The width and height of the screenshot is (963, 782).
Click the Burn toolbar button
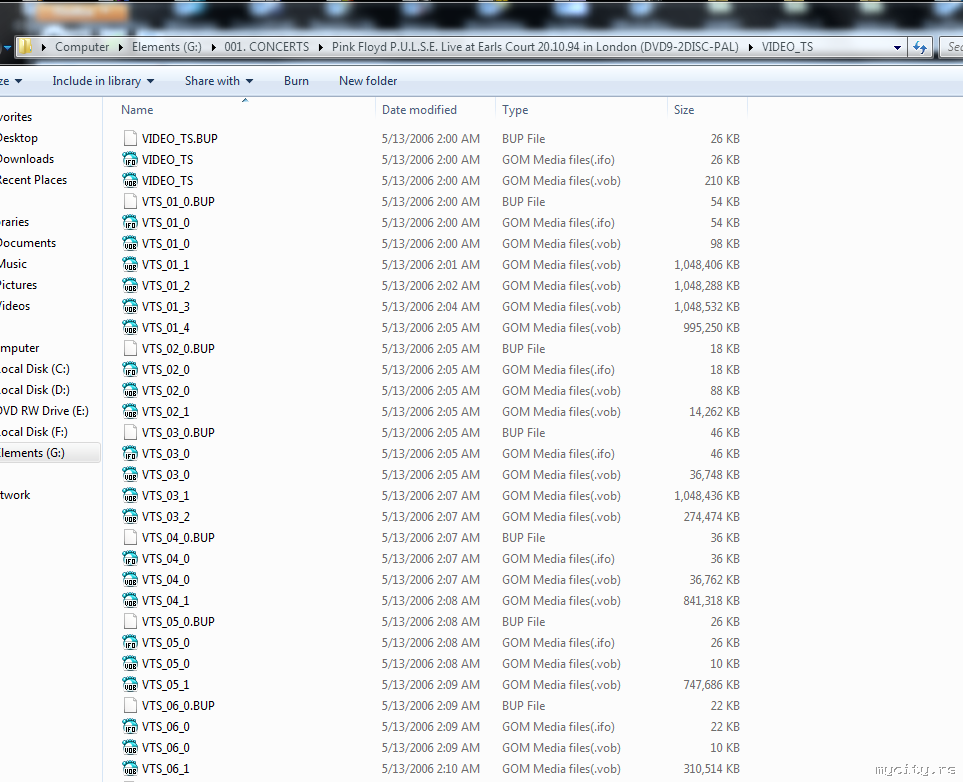pyautogui.click(x=296, y=81)
